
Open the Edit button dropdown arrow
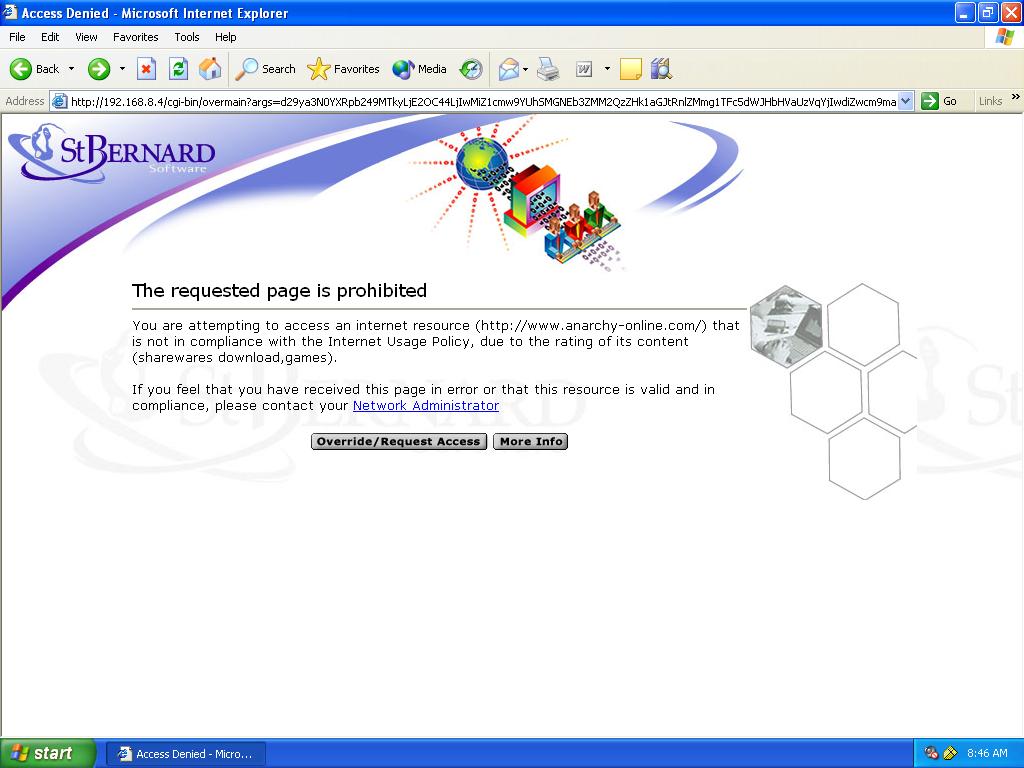[607, 69]
